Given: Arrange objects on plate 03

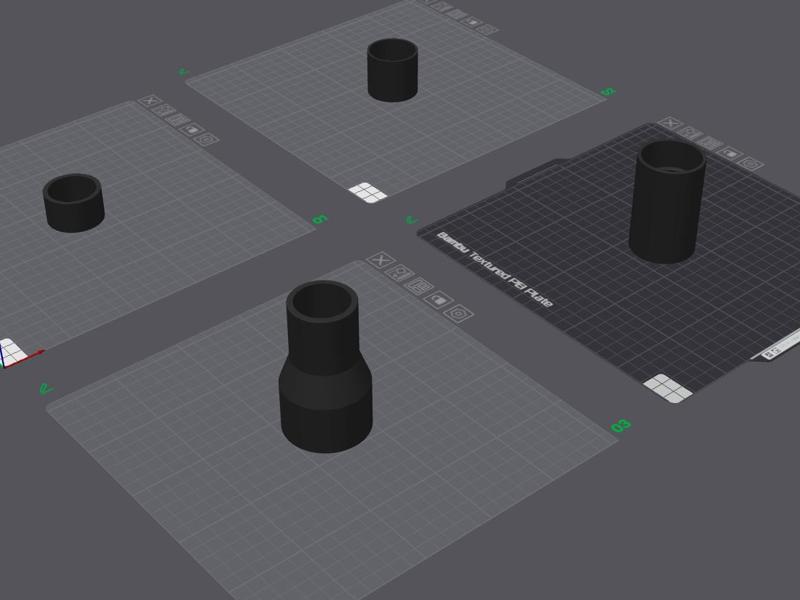Looking at the screenshot, I should click(419, 286).
